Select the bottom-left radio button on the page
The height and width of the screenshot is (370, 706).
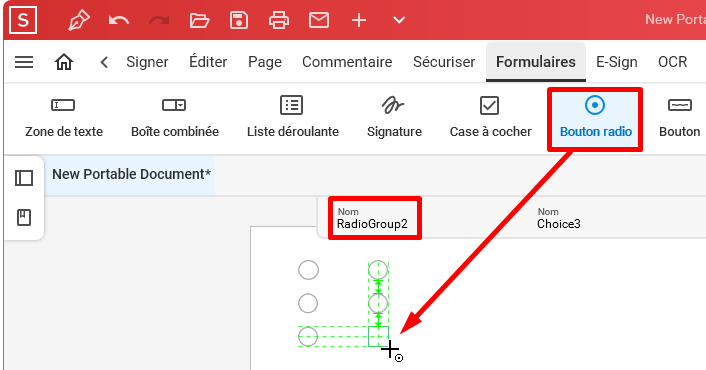point(308,337)
